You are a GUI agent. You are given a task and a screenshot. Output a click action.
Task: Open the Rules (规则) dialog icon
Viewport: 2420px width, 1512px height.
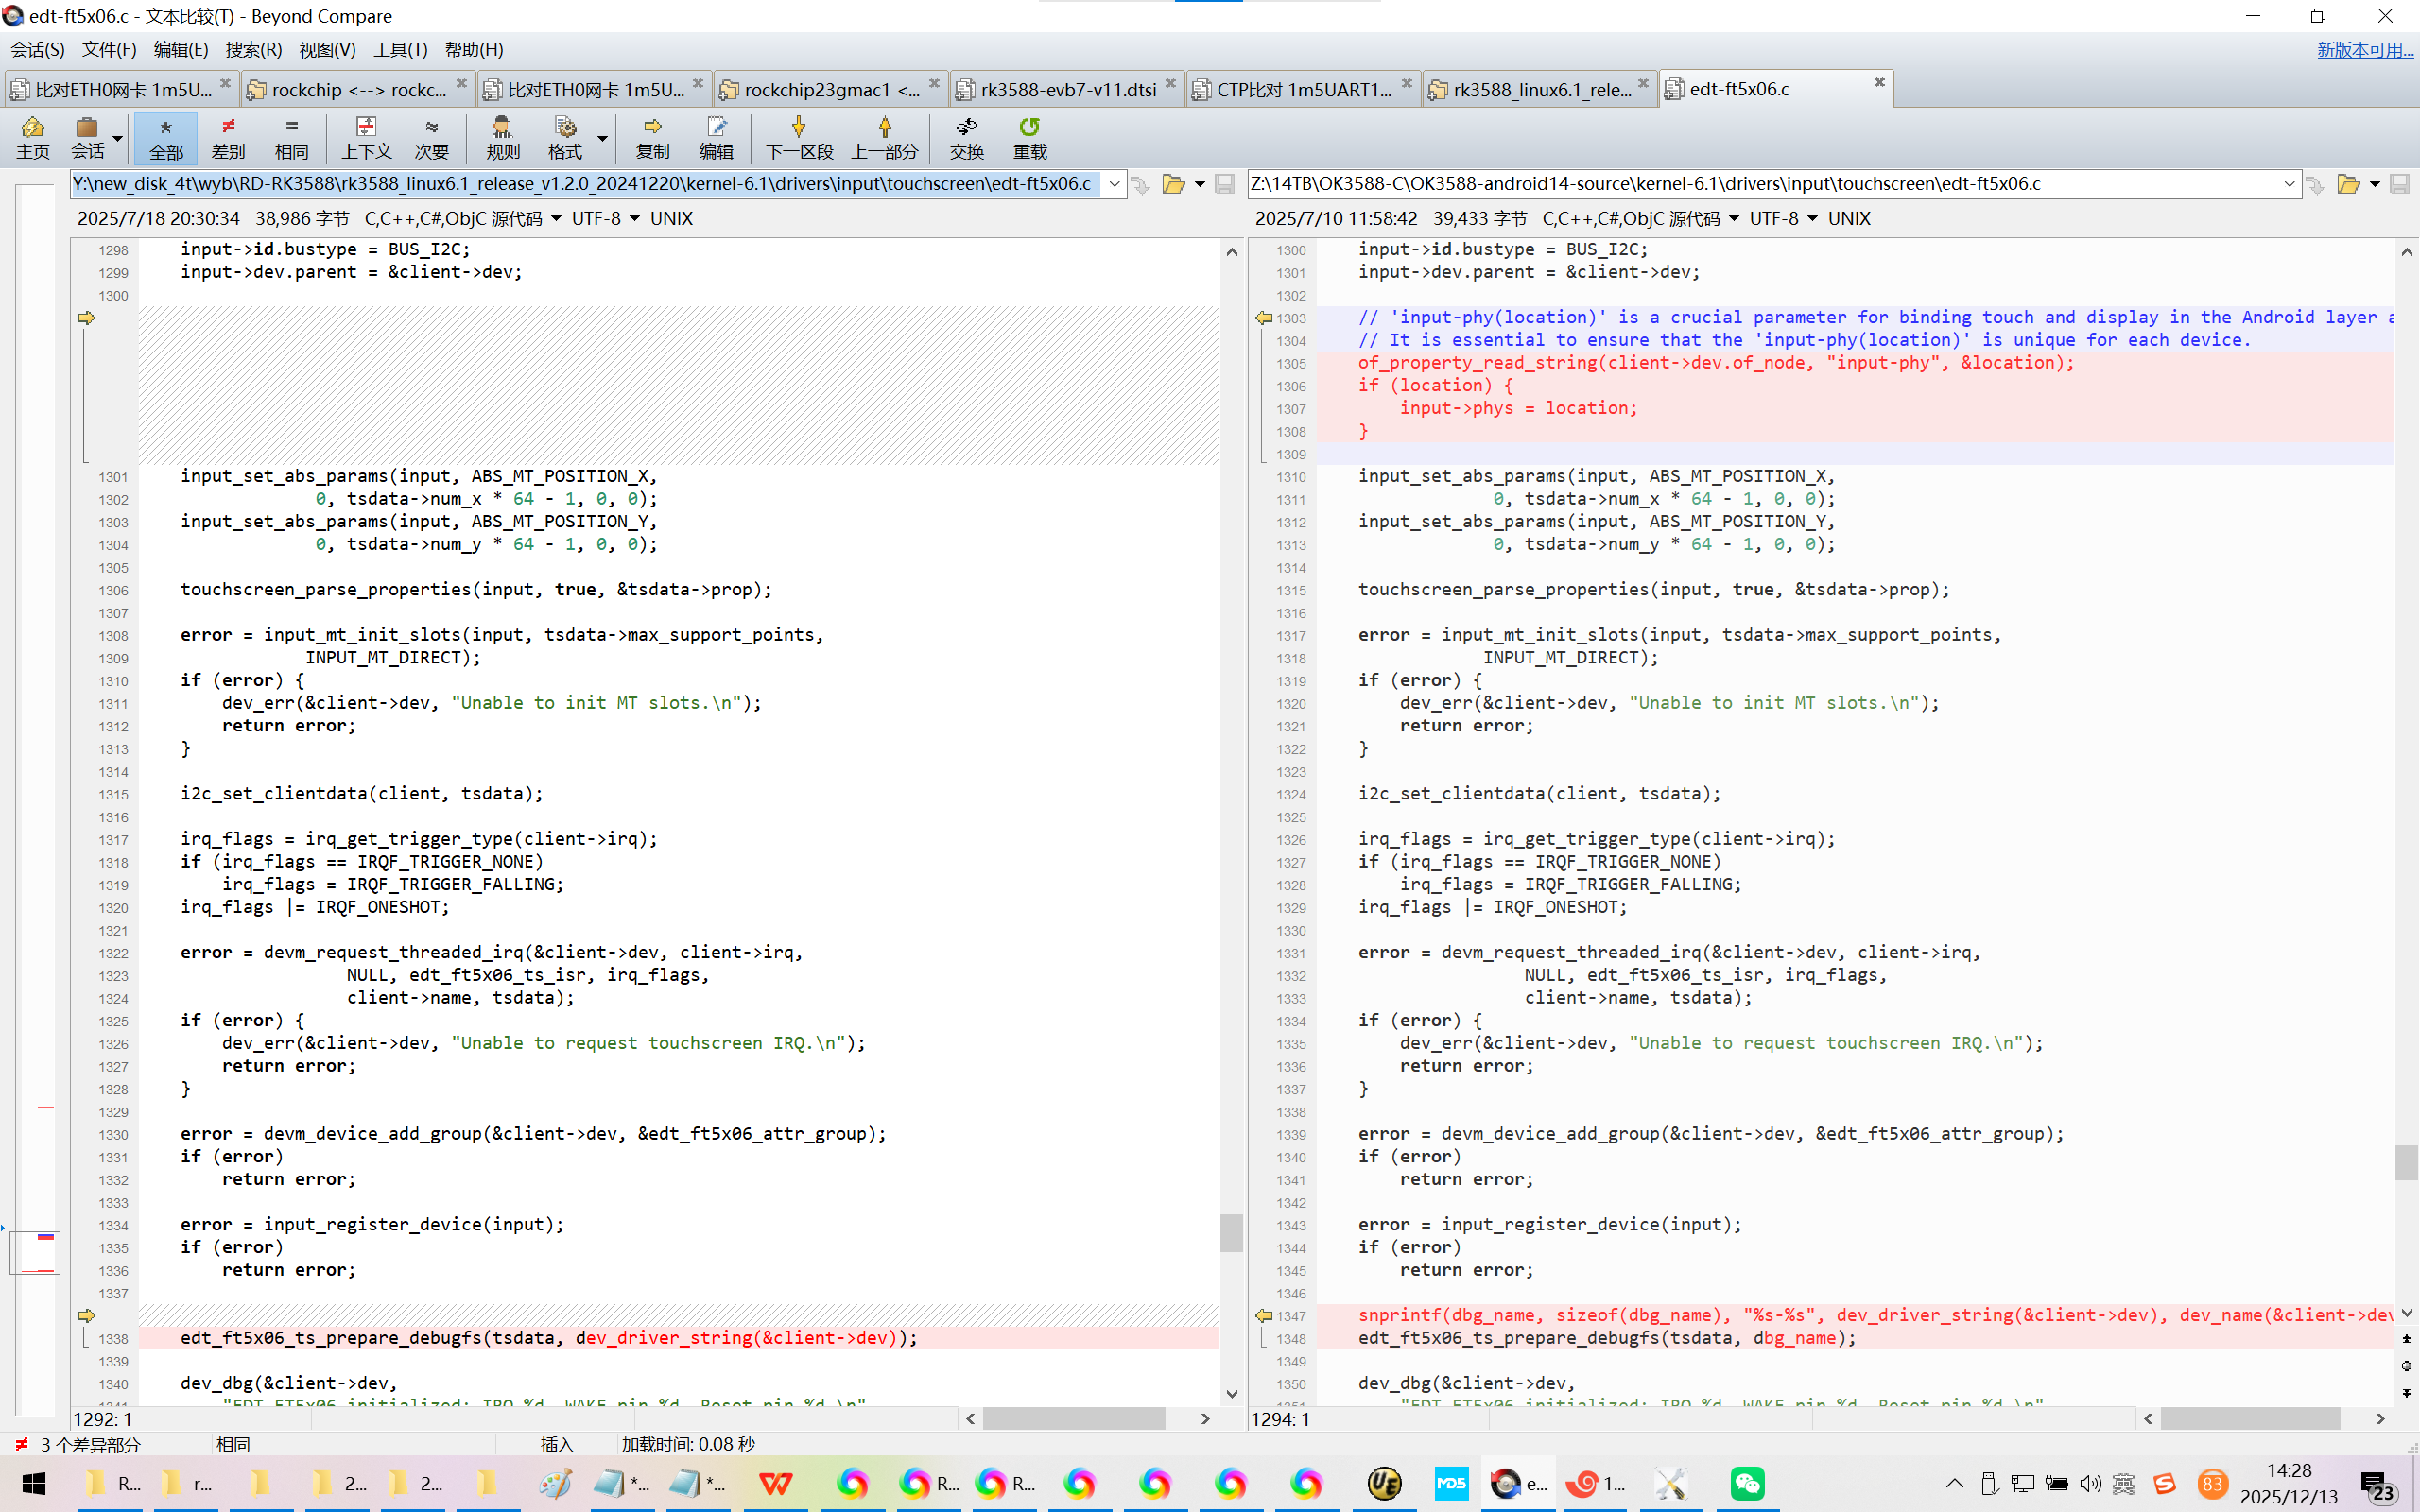pos(502,137)
